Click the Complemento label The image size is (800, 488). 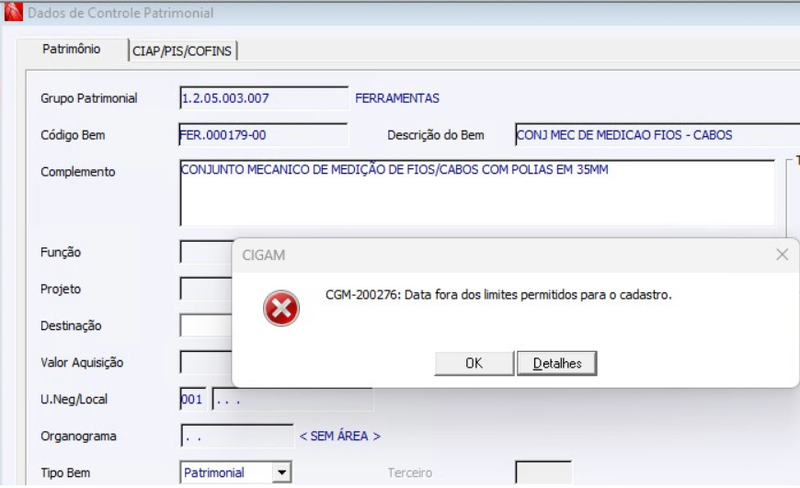(78, 172)
